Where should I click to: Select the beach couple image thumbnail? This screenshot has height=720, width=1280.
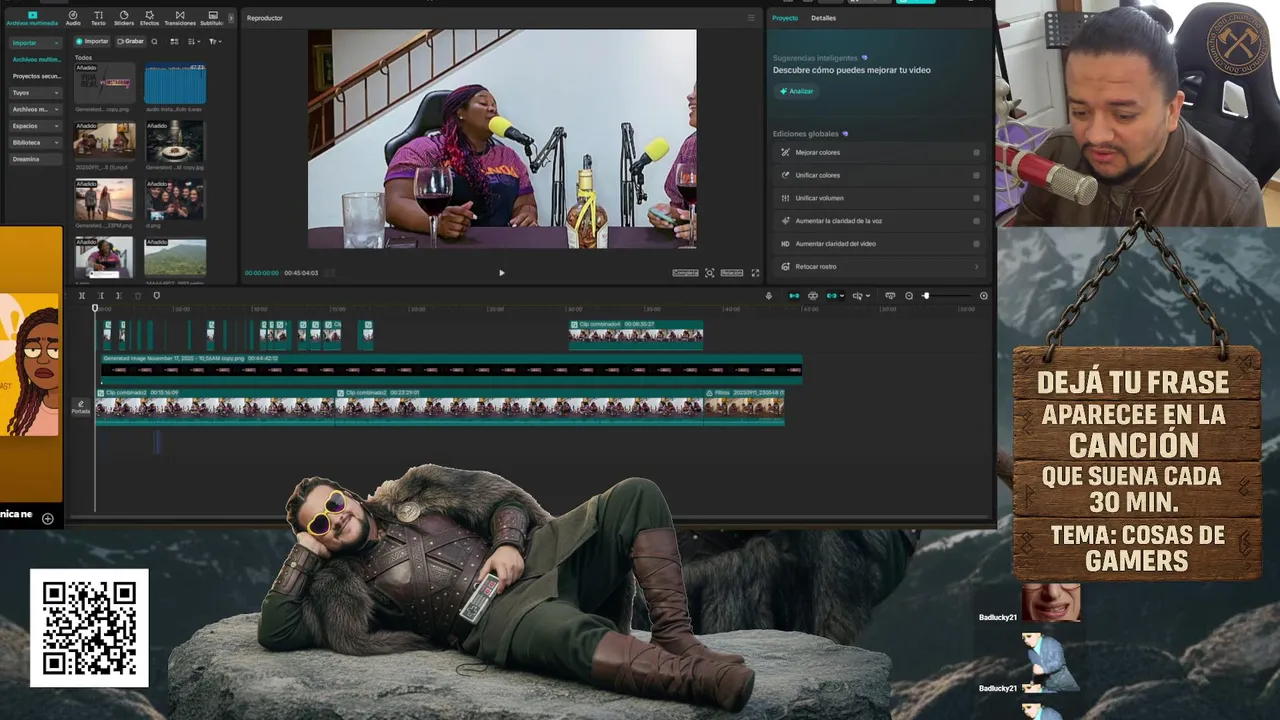pos(104,200)
